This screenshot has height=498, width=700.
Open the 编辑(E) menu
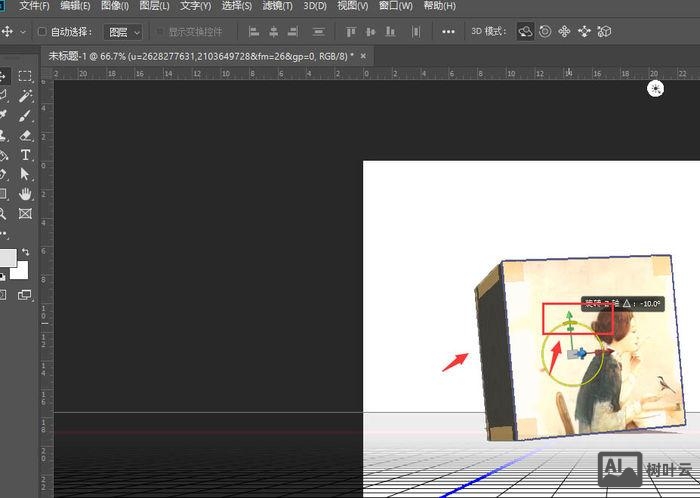click(75, 6)
